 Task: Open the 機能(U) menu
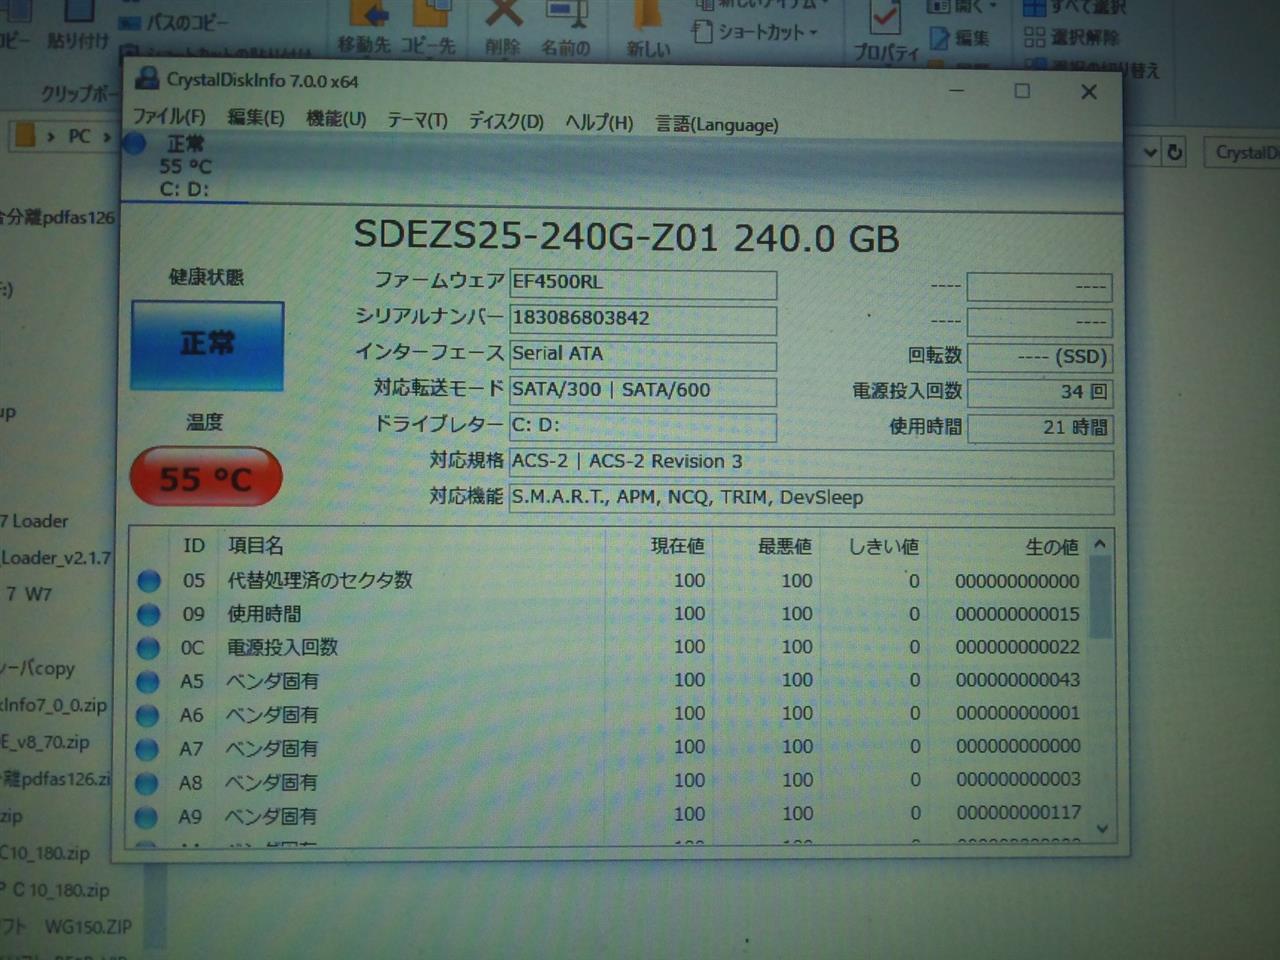[x=335, y=119]
